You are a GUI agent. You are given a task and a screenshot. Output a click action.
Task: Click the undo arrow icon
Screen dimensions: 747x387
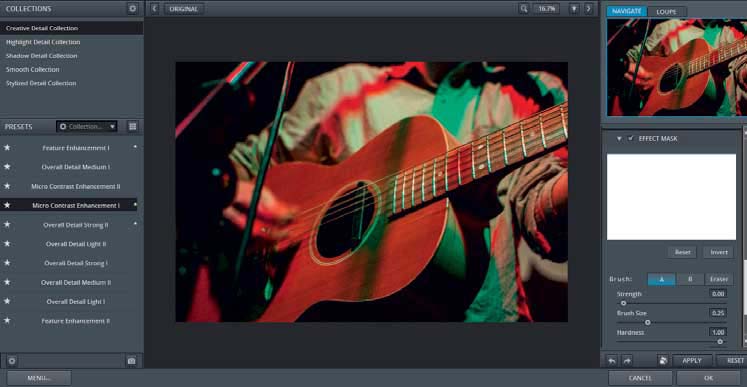pos(612,361)
